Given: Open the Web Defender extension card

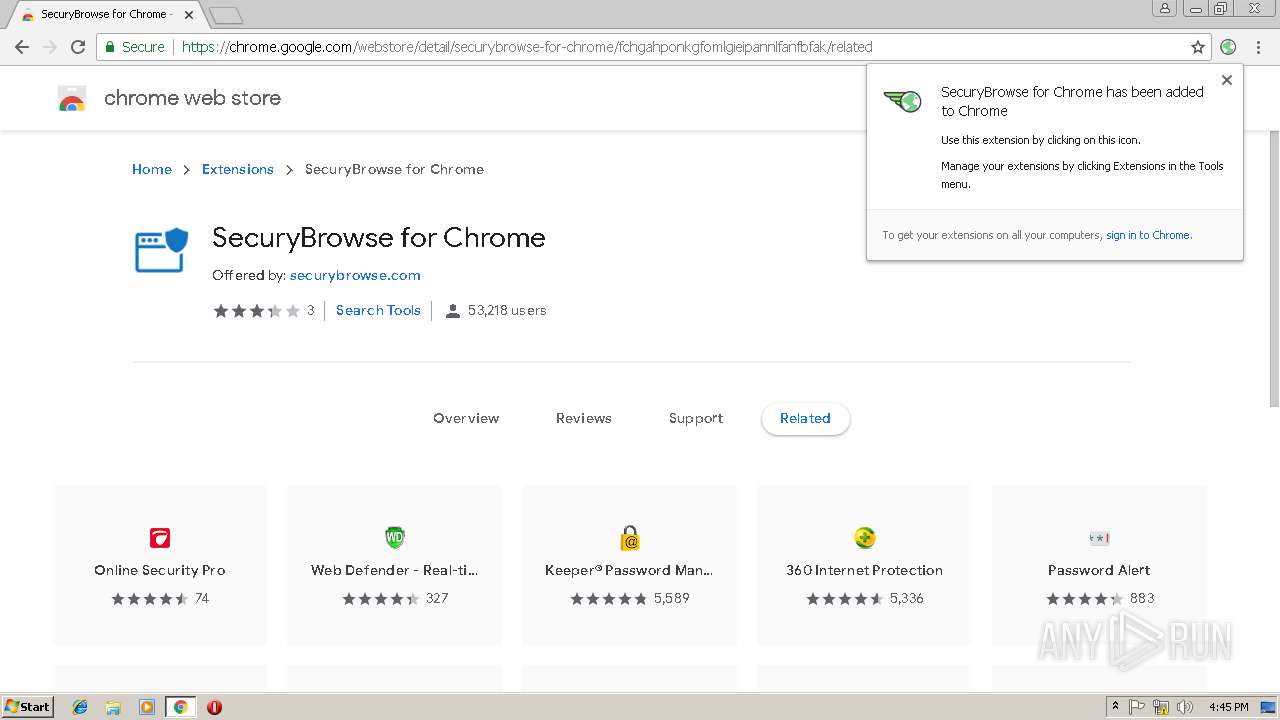Looking at the screenshot, I should click(x=395, y=565).
